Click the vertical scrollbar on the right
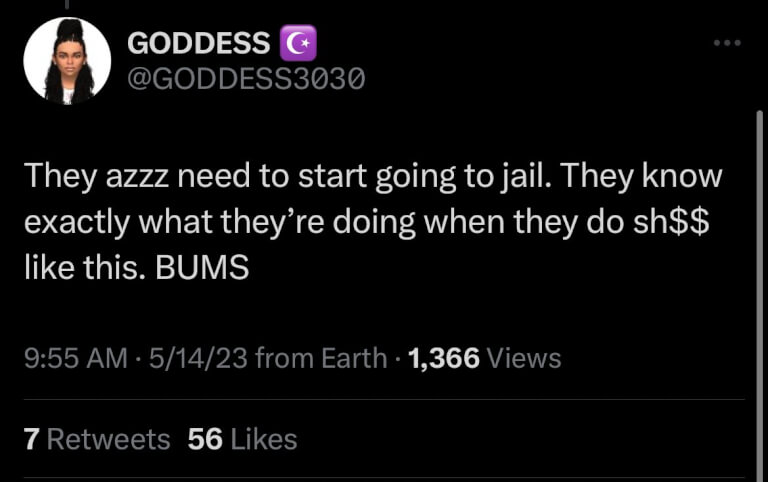This screenshot has width=768, height=482. [760, 294]
